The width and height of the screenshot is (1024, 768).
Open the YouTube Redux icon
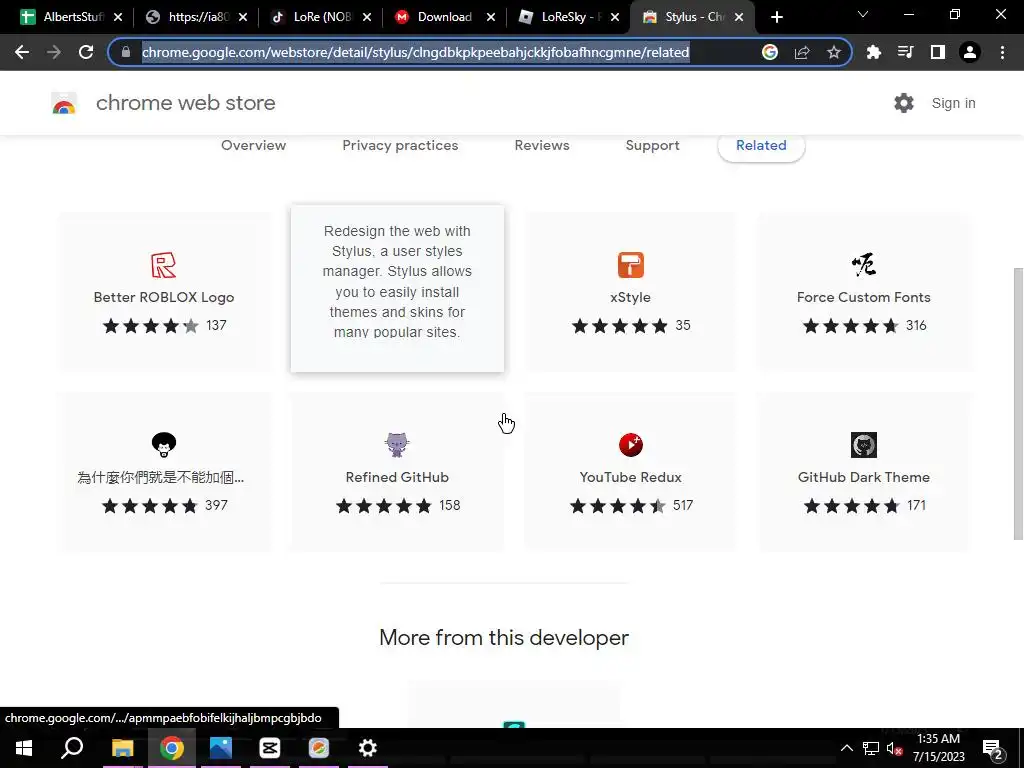click(631, 445)
